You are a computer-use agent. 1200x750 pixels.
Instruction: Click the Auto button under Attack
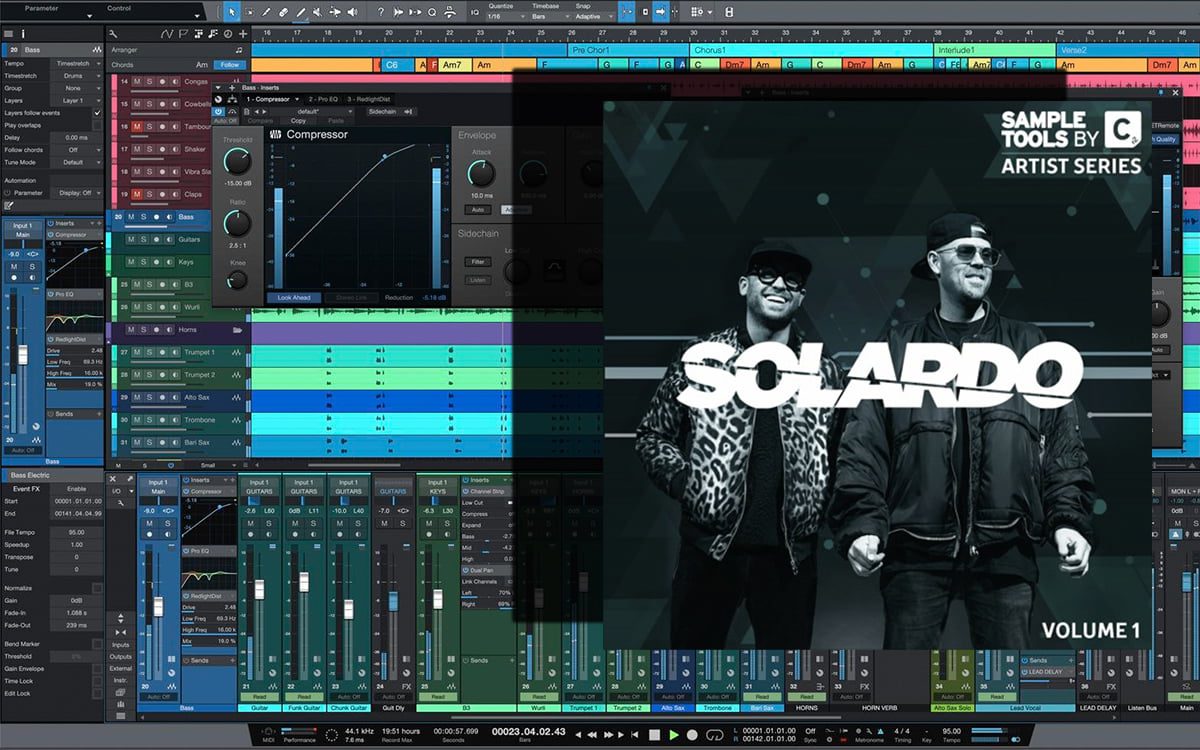coord(478,209)
